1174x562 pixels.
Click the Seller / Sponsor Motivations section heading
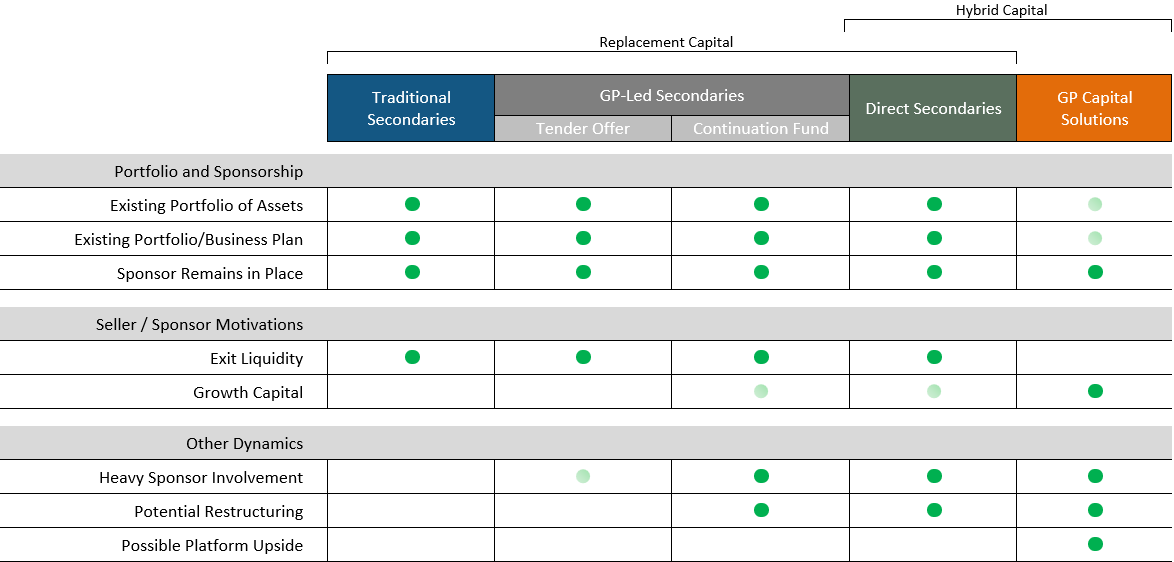199,324
